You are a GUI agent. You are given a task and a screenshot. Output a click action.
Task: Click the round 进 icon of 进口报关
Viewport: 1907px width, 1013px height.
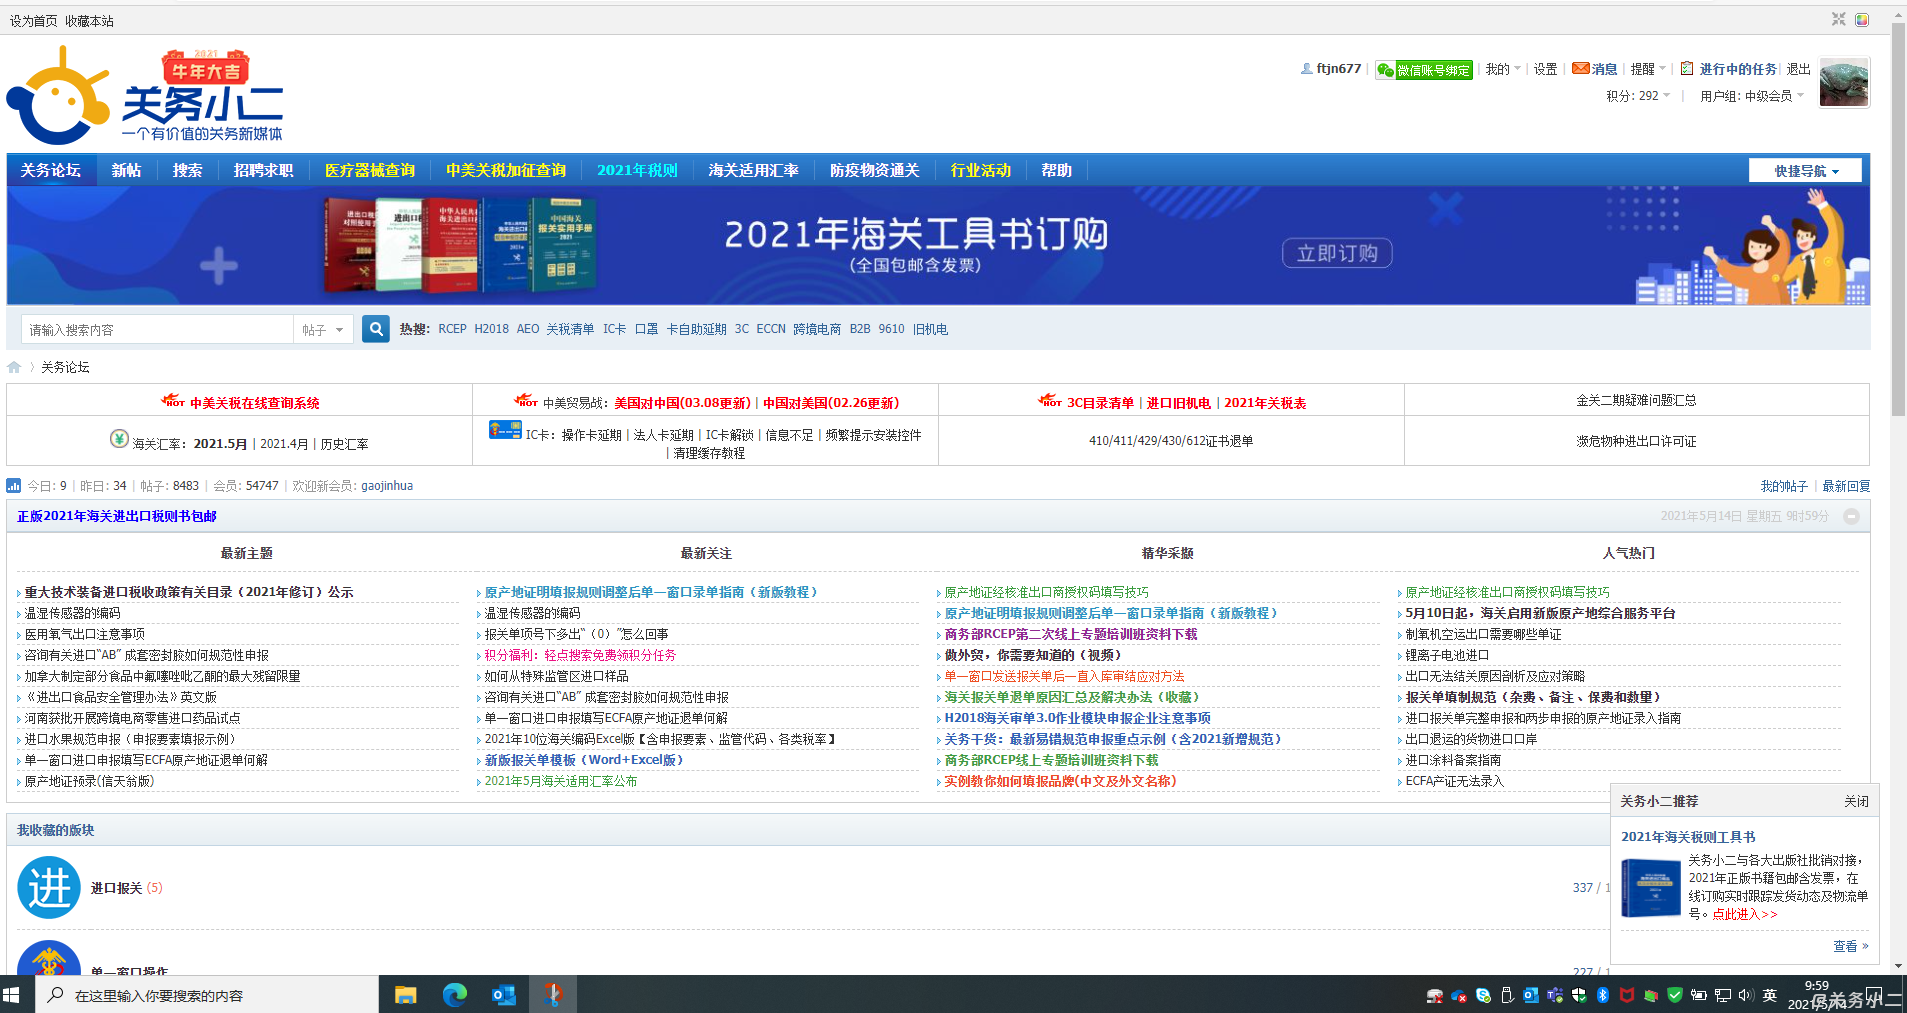click(x=49, y=888)
